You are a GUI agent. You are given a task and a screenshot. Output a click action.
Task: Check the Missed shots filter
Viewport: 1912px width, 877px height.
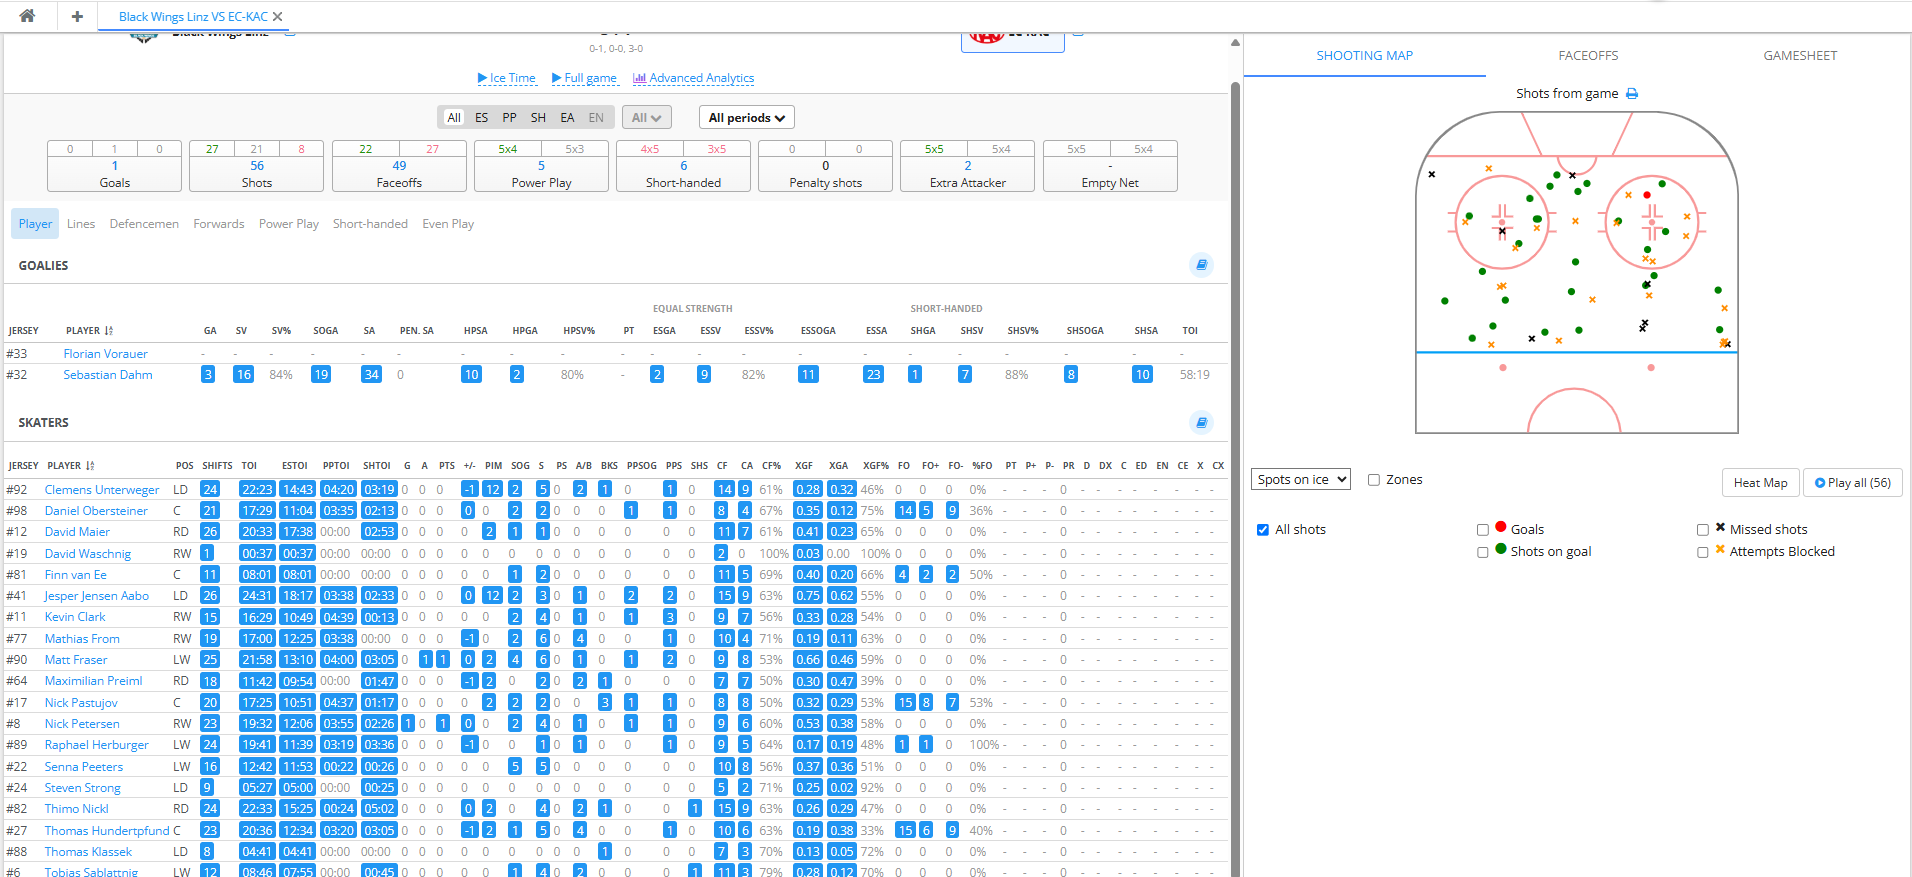pyautogui.click(x=1703, y=530)
